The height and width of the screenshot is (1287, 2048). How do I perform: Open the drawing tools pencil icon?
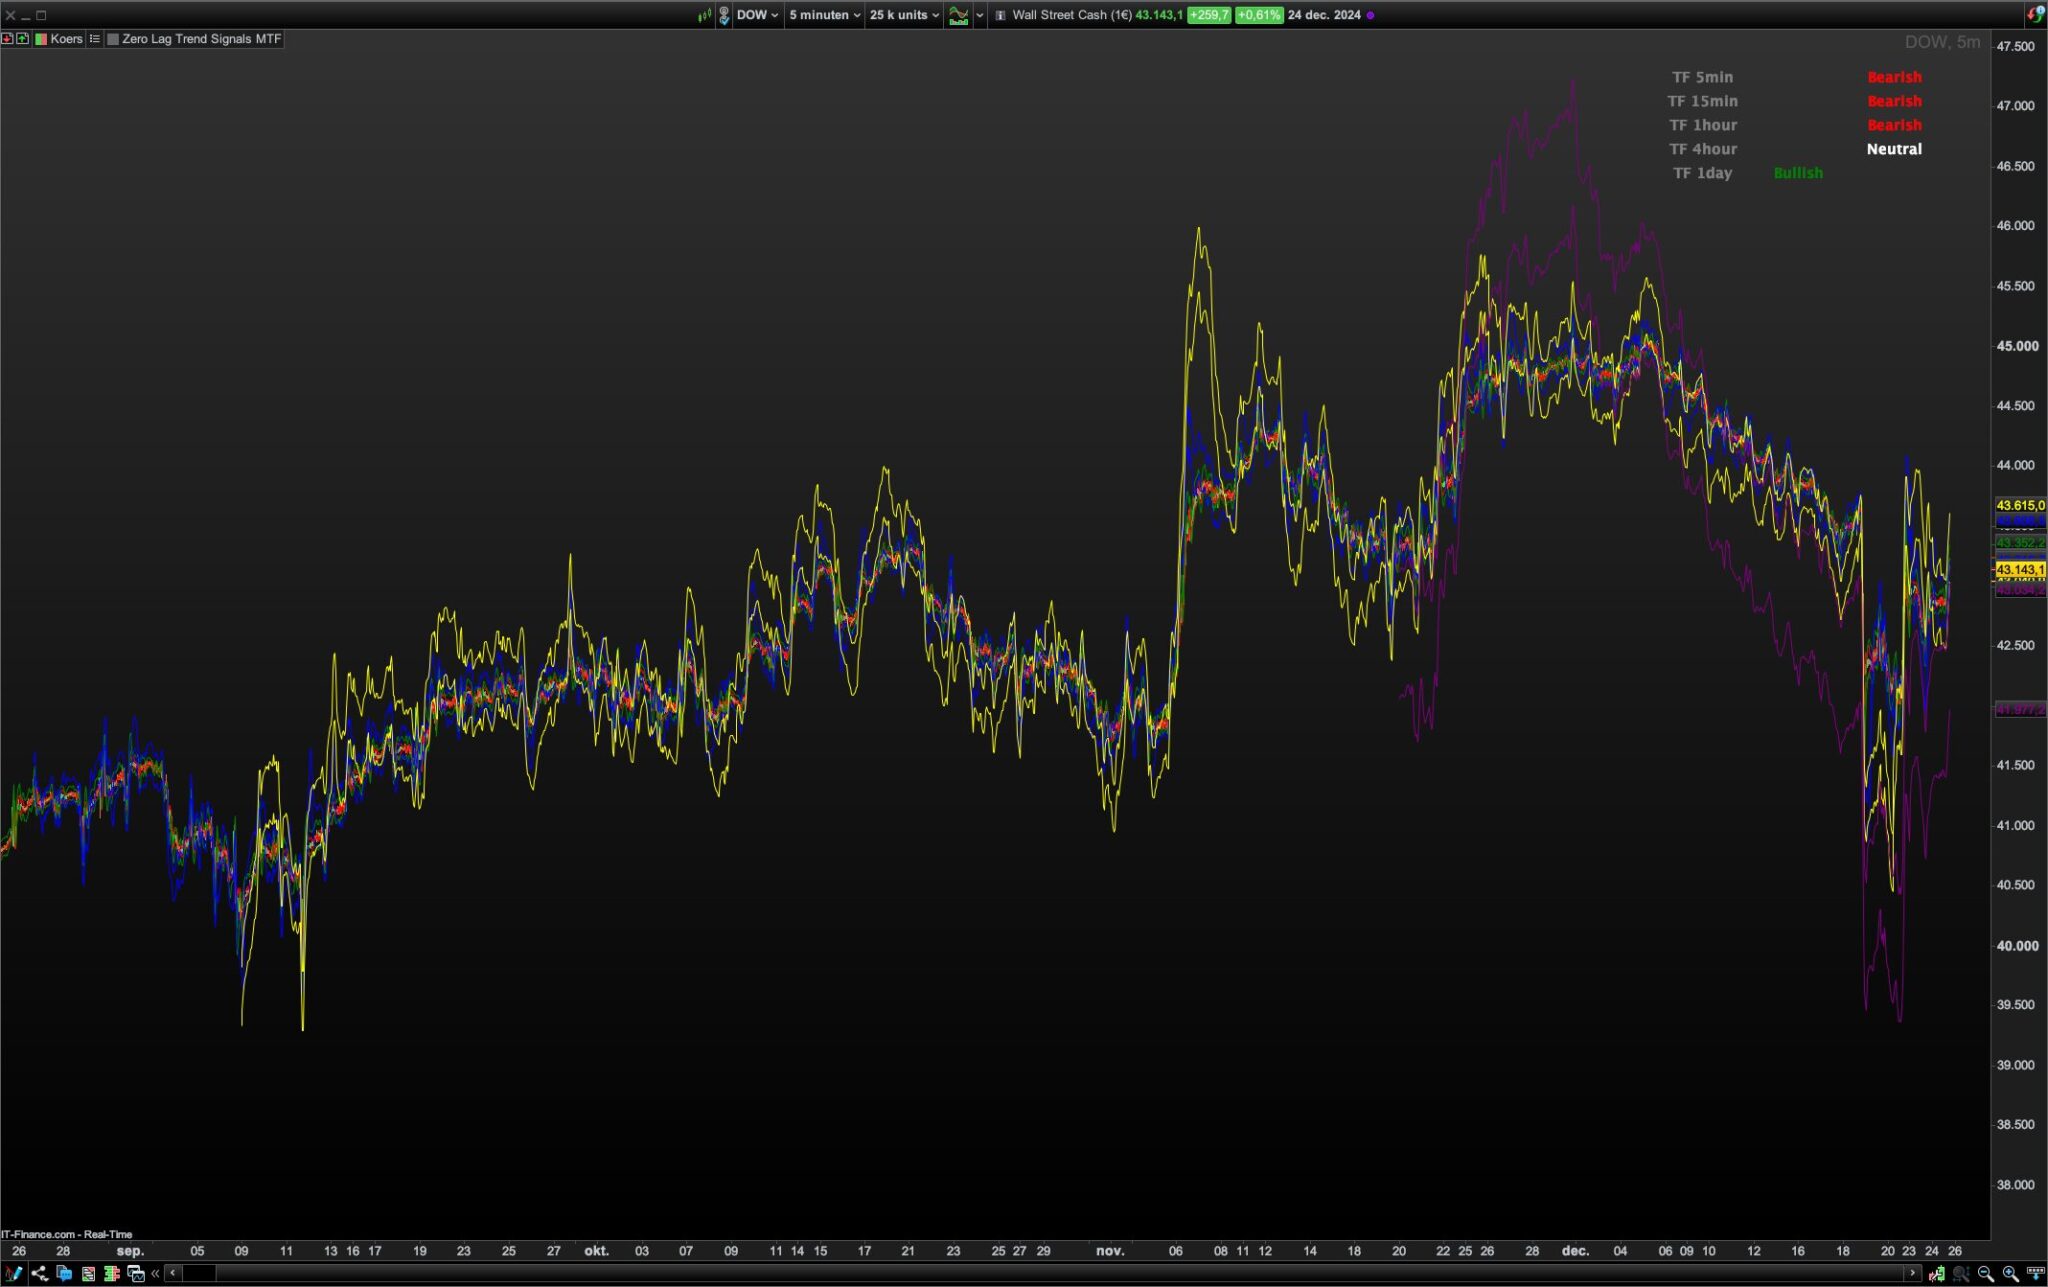coord(13,1273)
